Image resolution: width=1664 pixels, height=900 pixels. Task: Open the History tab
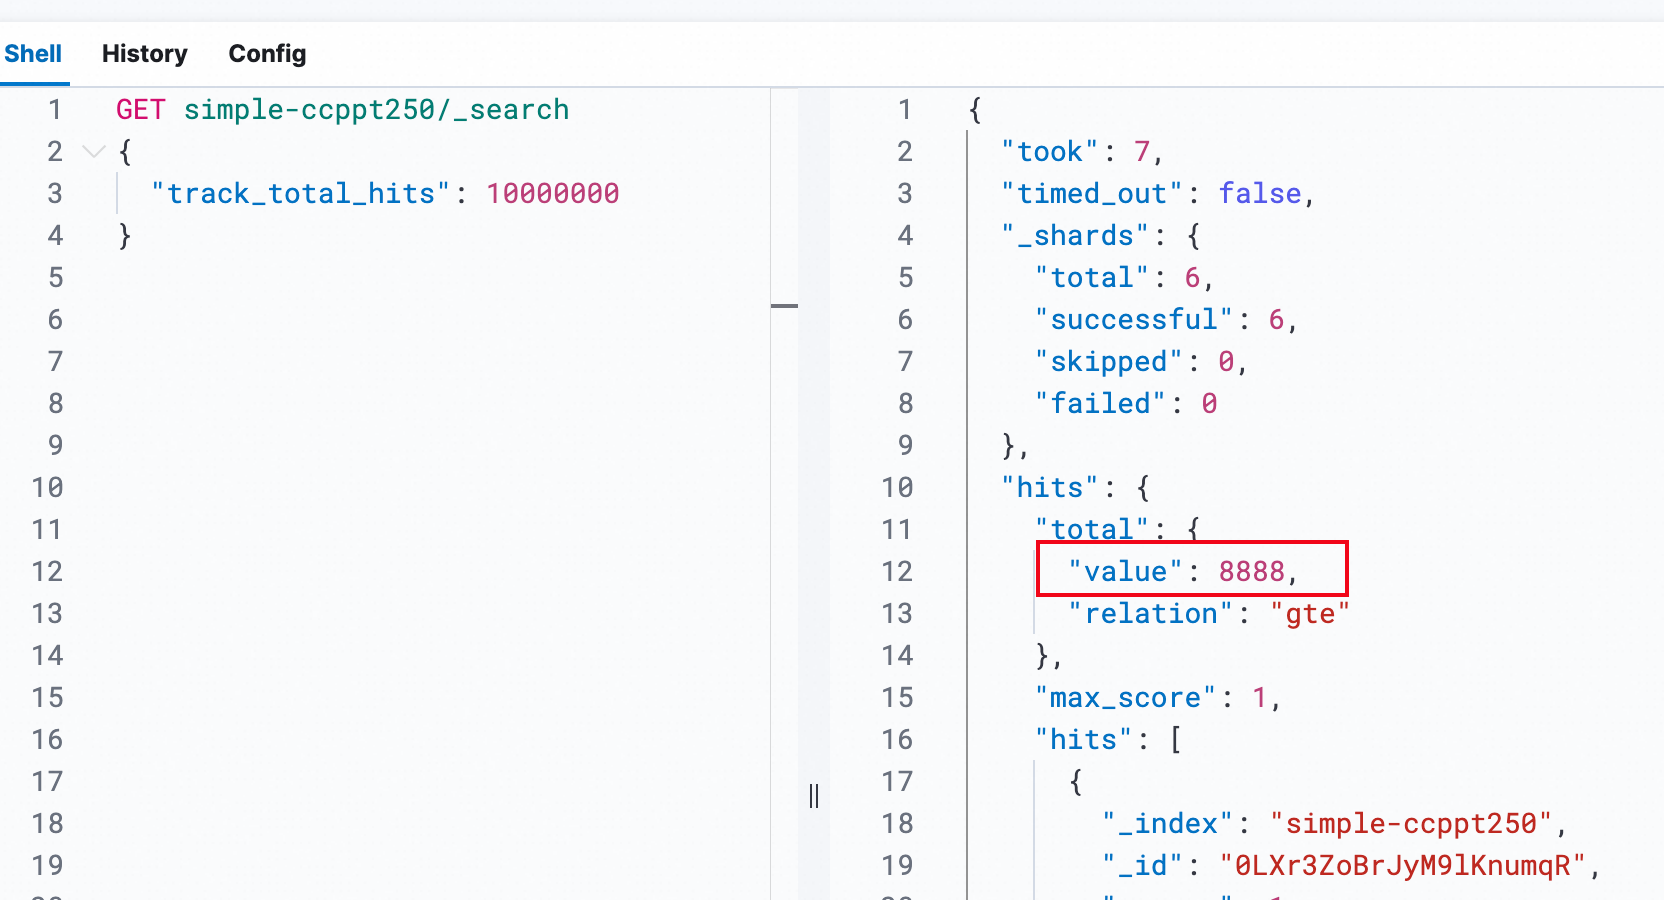[145, 54]
